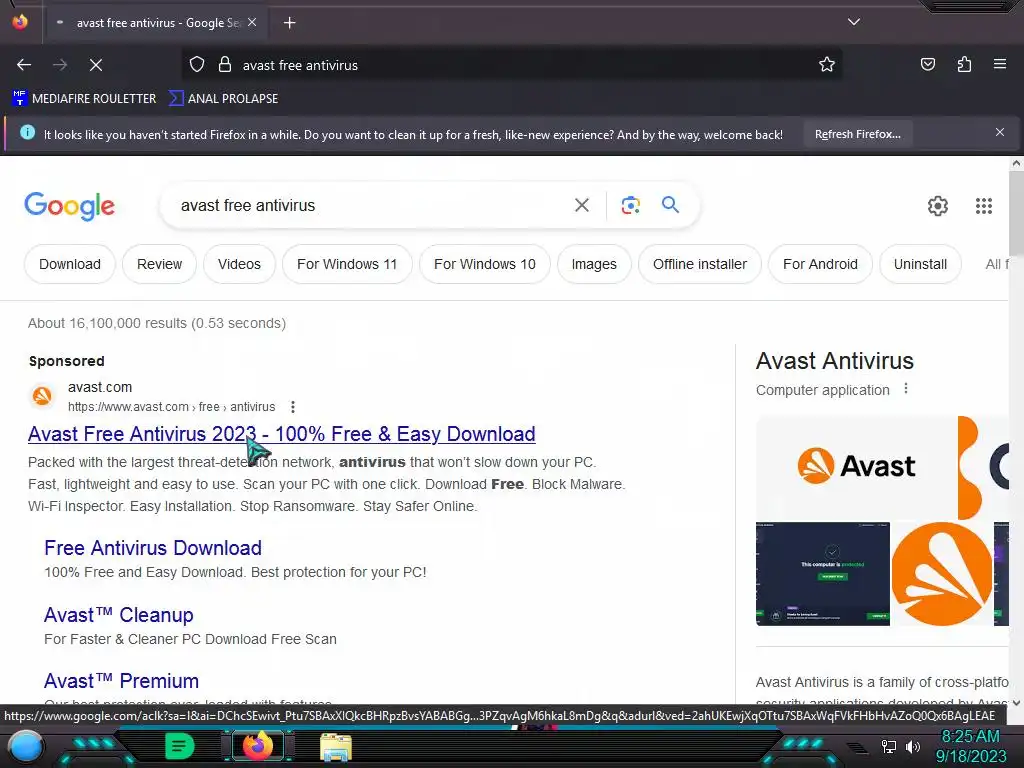Open ad options next to avast.com URL
Image resolution: width=1024 pixels, height=768 pixels.
(293, 407)
